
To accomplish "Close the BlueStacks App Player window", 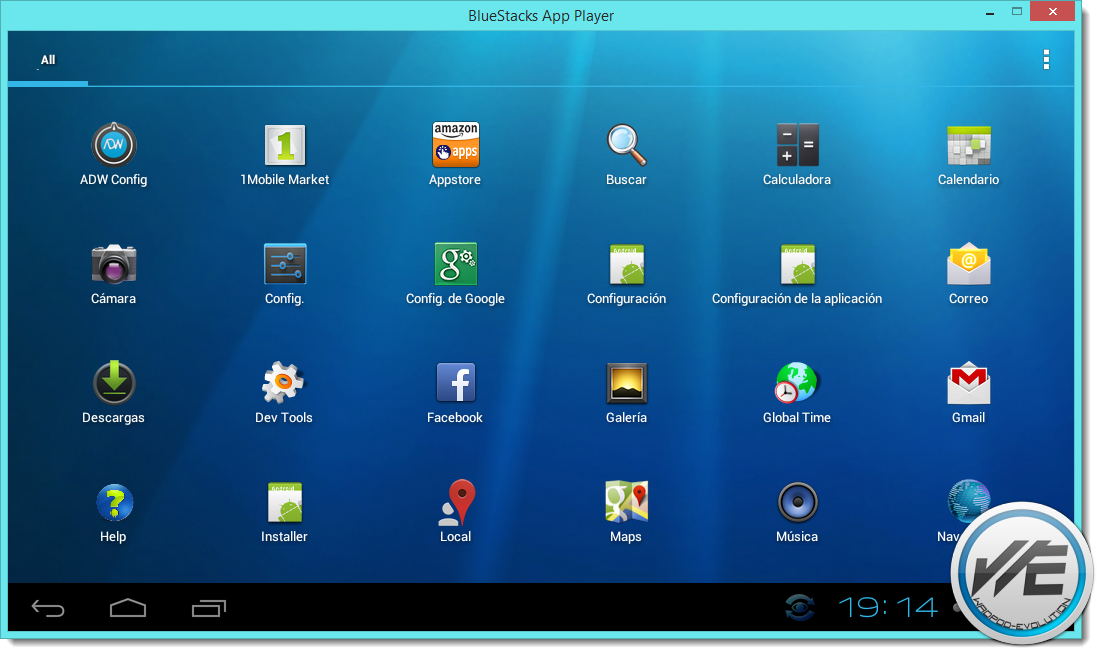I will pos(1052,11).
